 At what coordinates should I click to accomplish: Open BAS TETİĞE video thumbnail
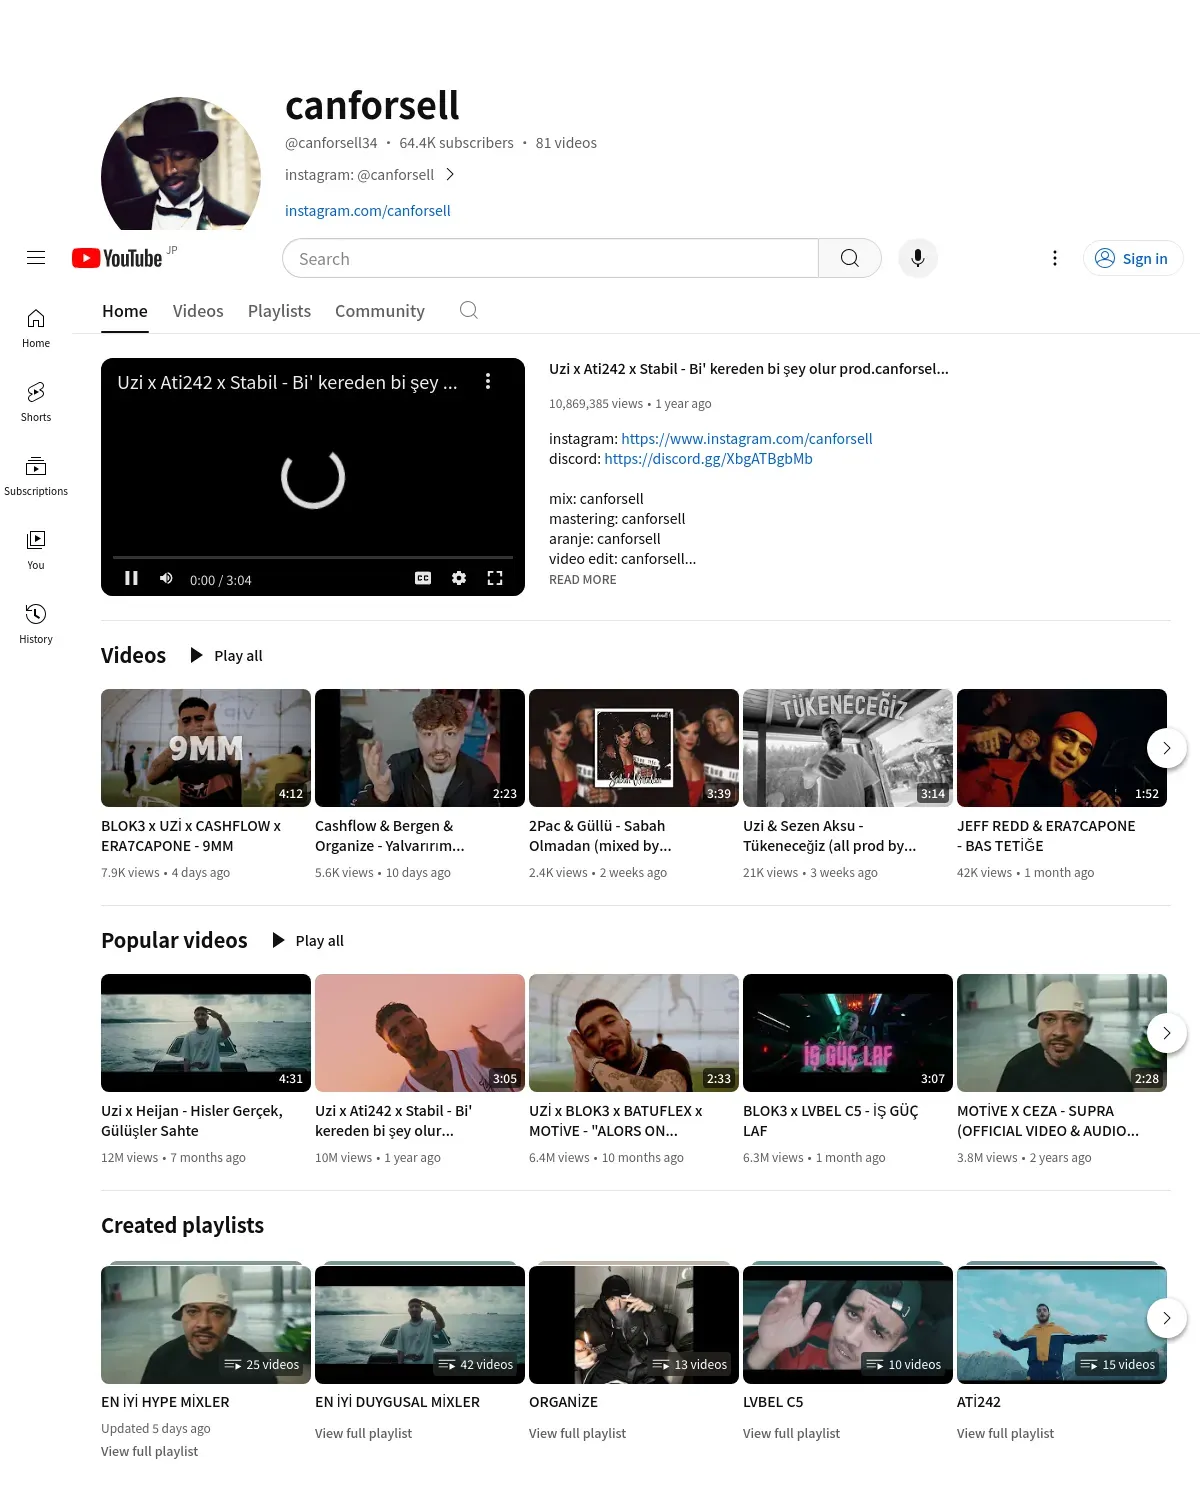pyautogui.click(x=1062, y=748)
